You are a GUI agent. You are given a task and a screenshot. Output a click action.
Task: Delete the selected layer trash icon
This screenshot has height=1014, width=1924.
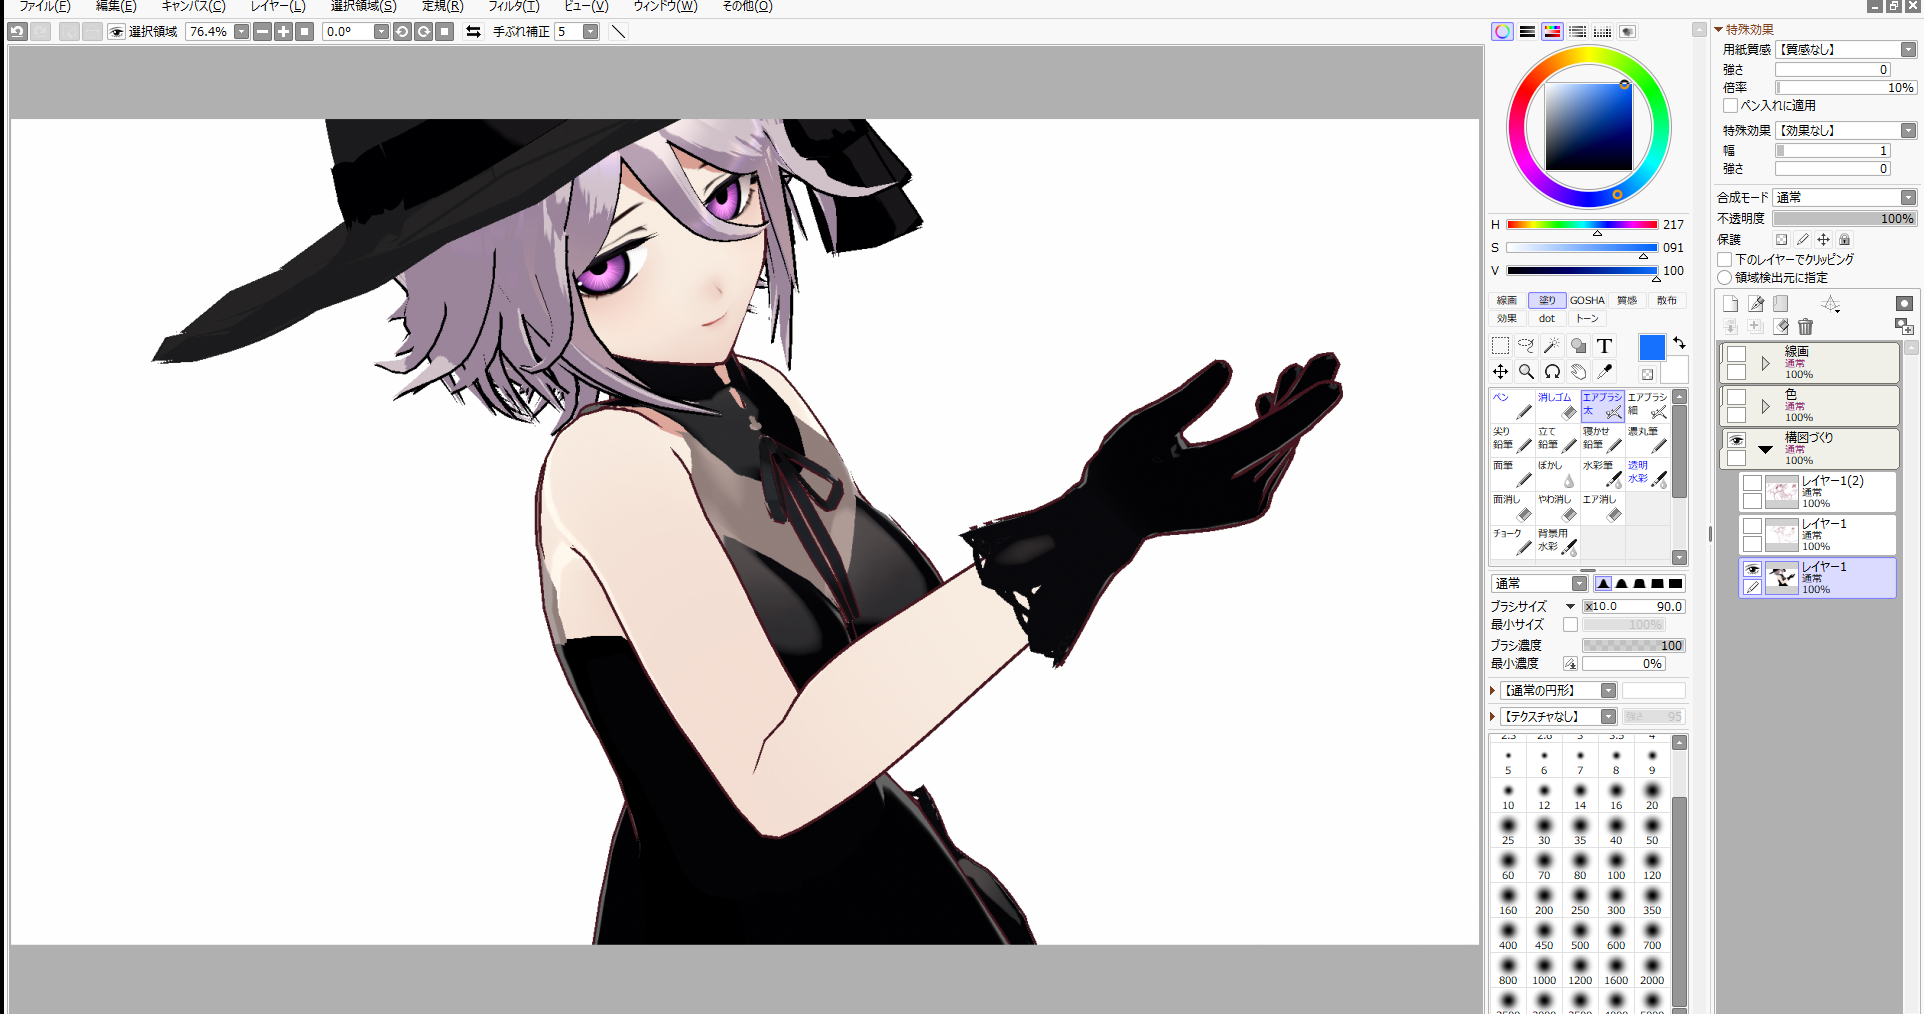coord(1805,327)
